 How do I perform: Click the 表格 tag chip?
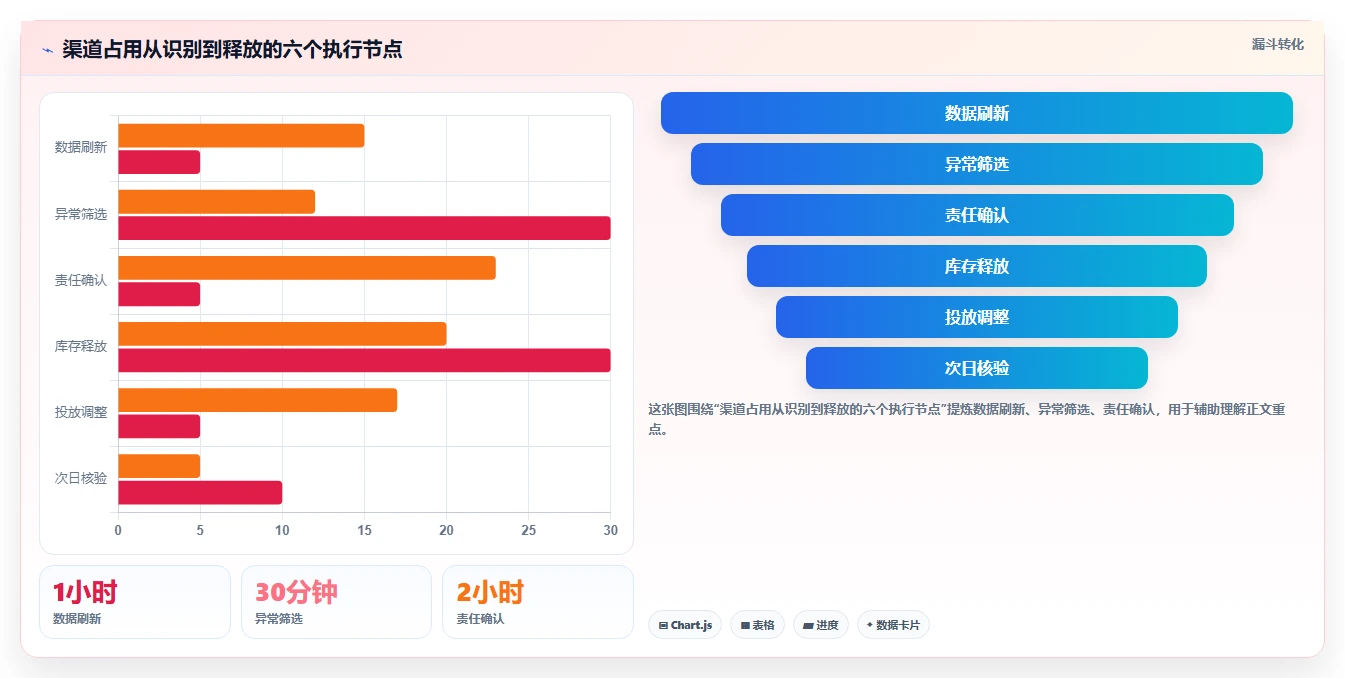pyautogui.click(x=757, y=625)
